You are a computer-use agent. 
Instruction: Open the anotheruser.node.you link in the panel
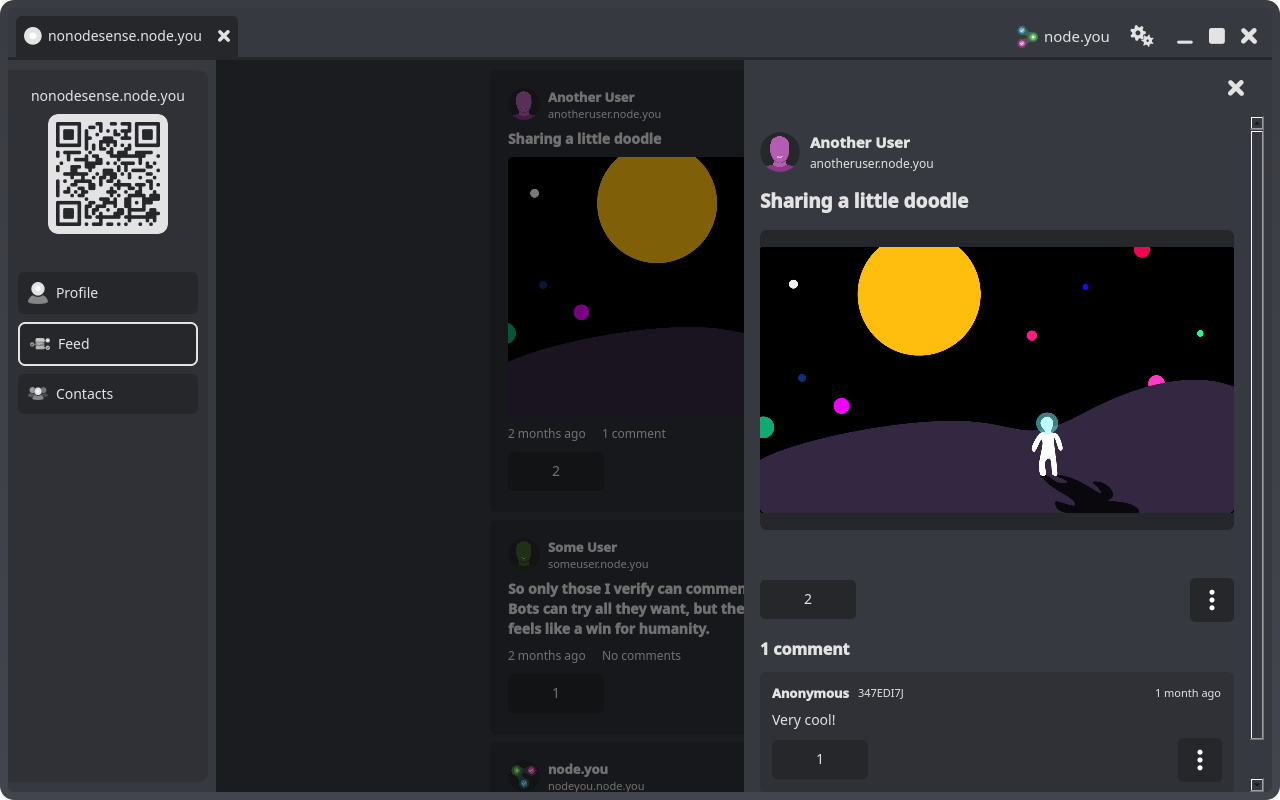click(872, 163)
